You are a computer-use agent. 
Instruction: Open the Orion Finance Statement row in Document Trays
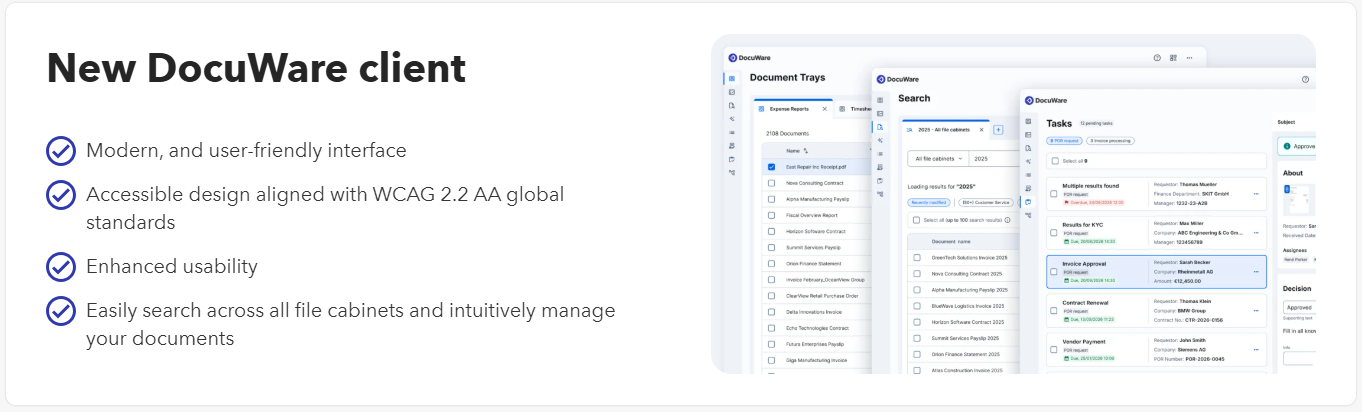816,264
